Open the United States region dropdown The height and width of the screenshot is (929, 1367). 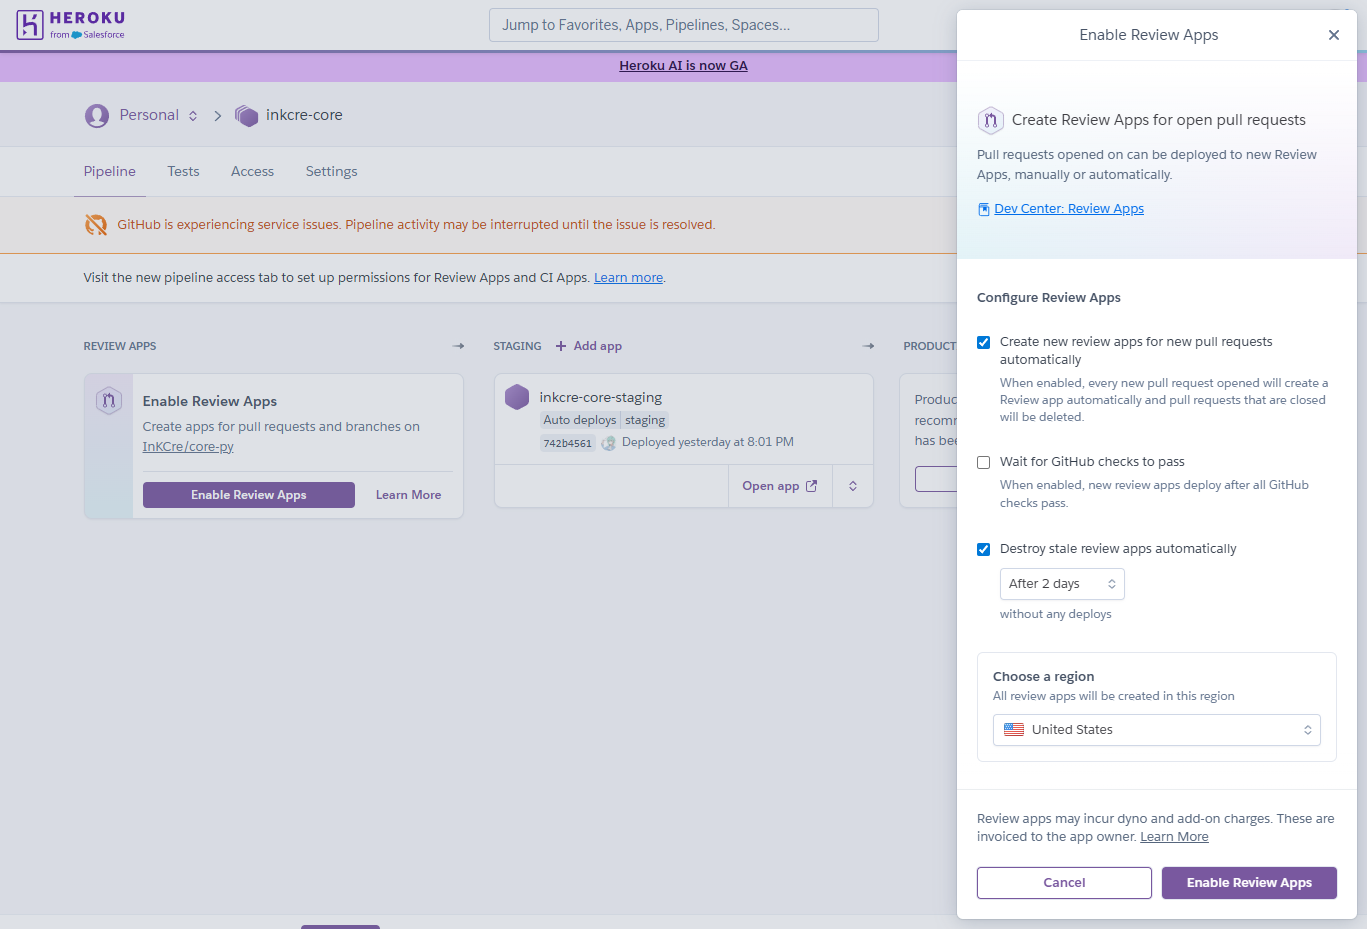coord(1157,730)
